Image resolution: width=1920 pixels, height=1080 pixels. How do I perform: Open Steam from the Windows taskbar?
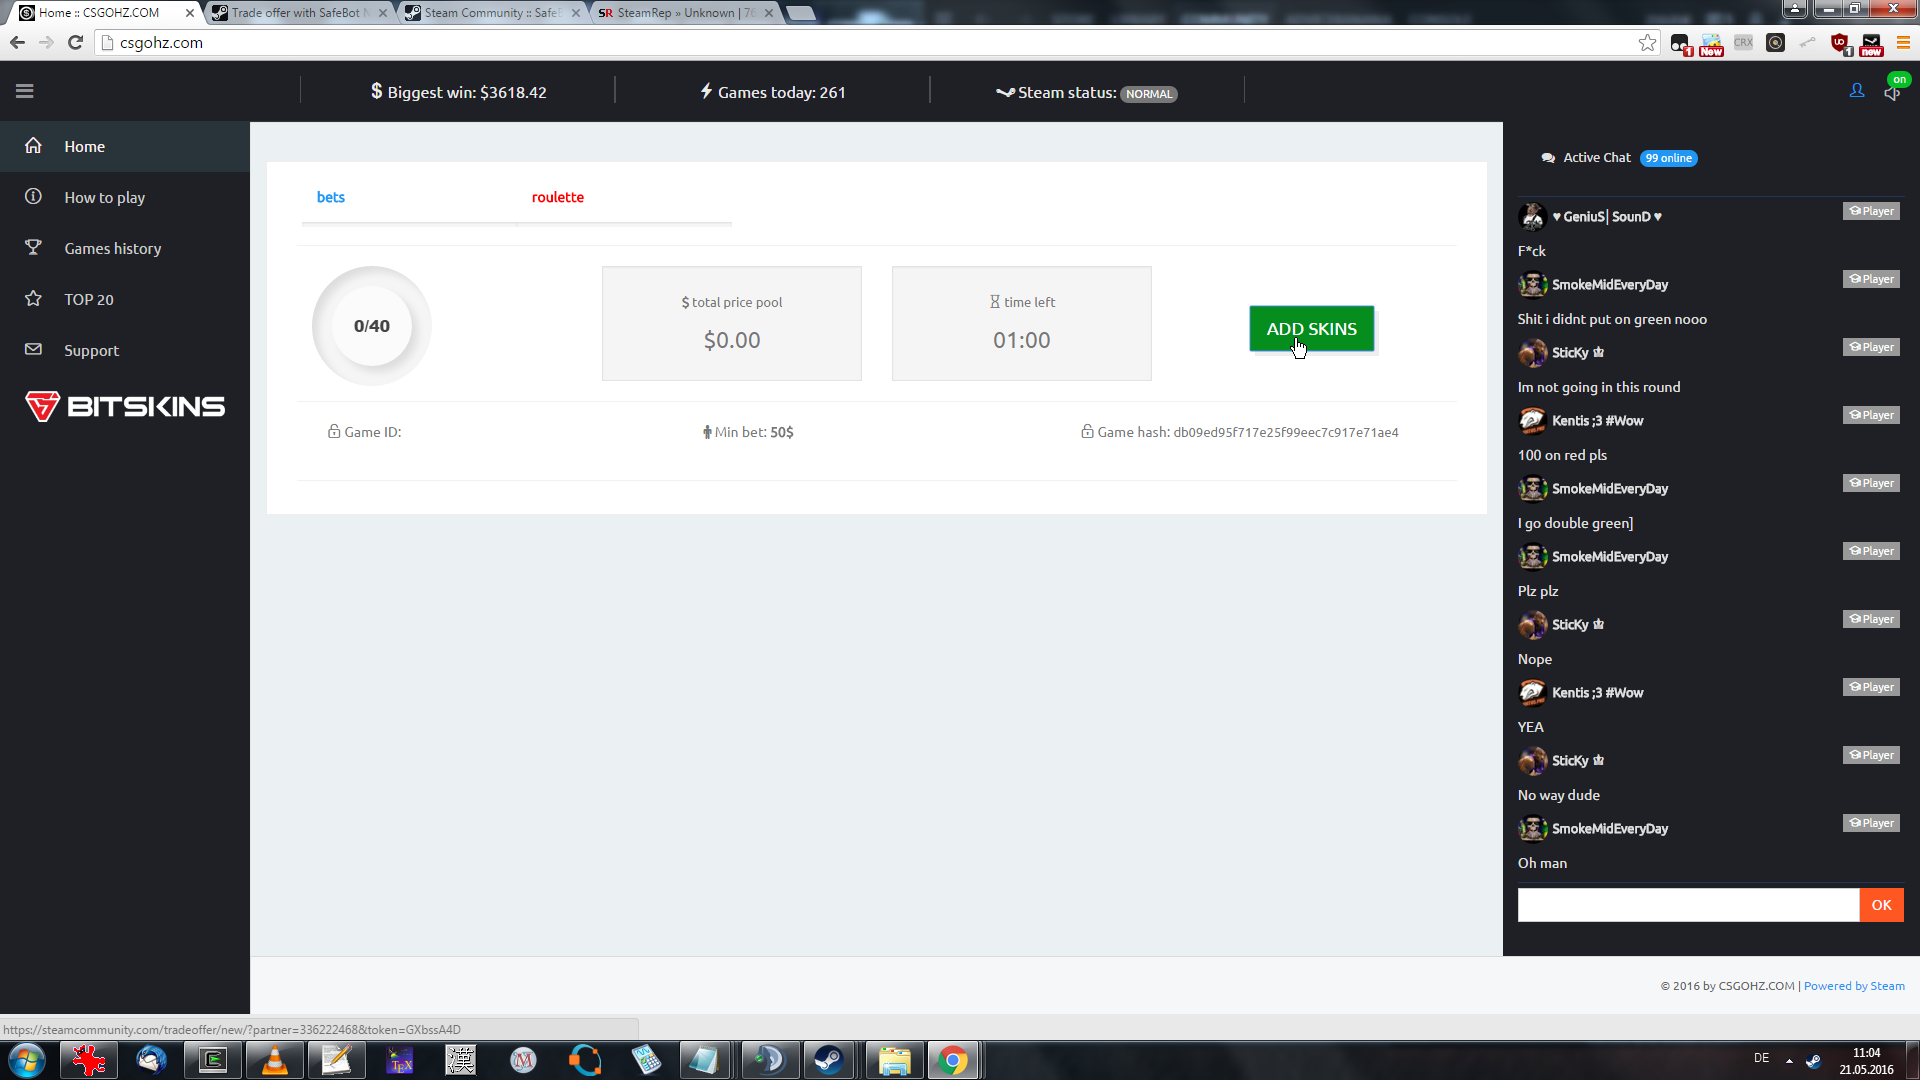828,1060
